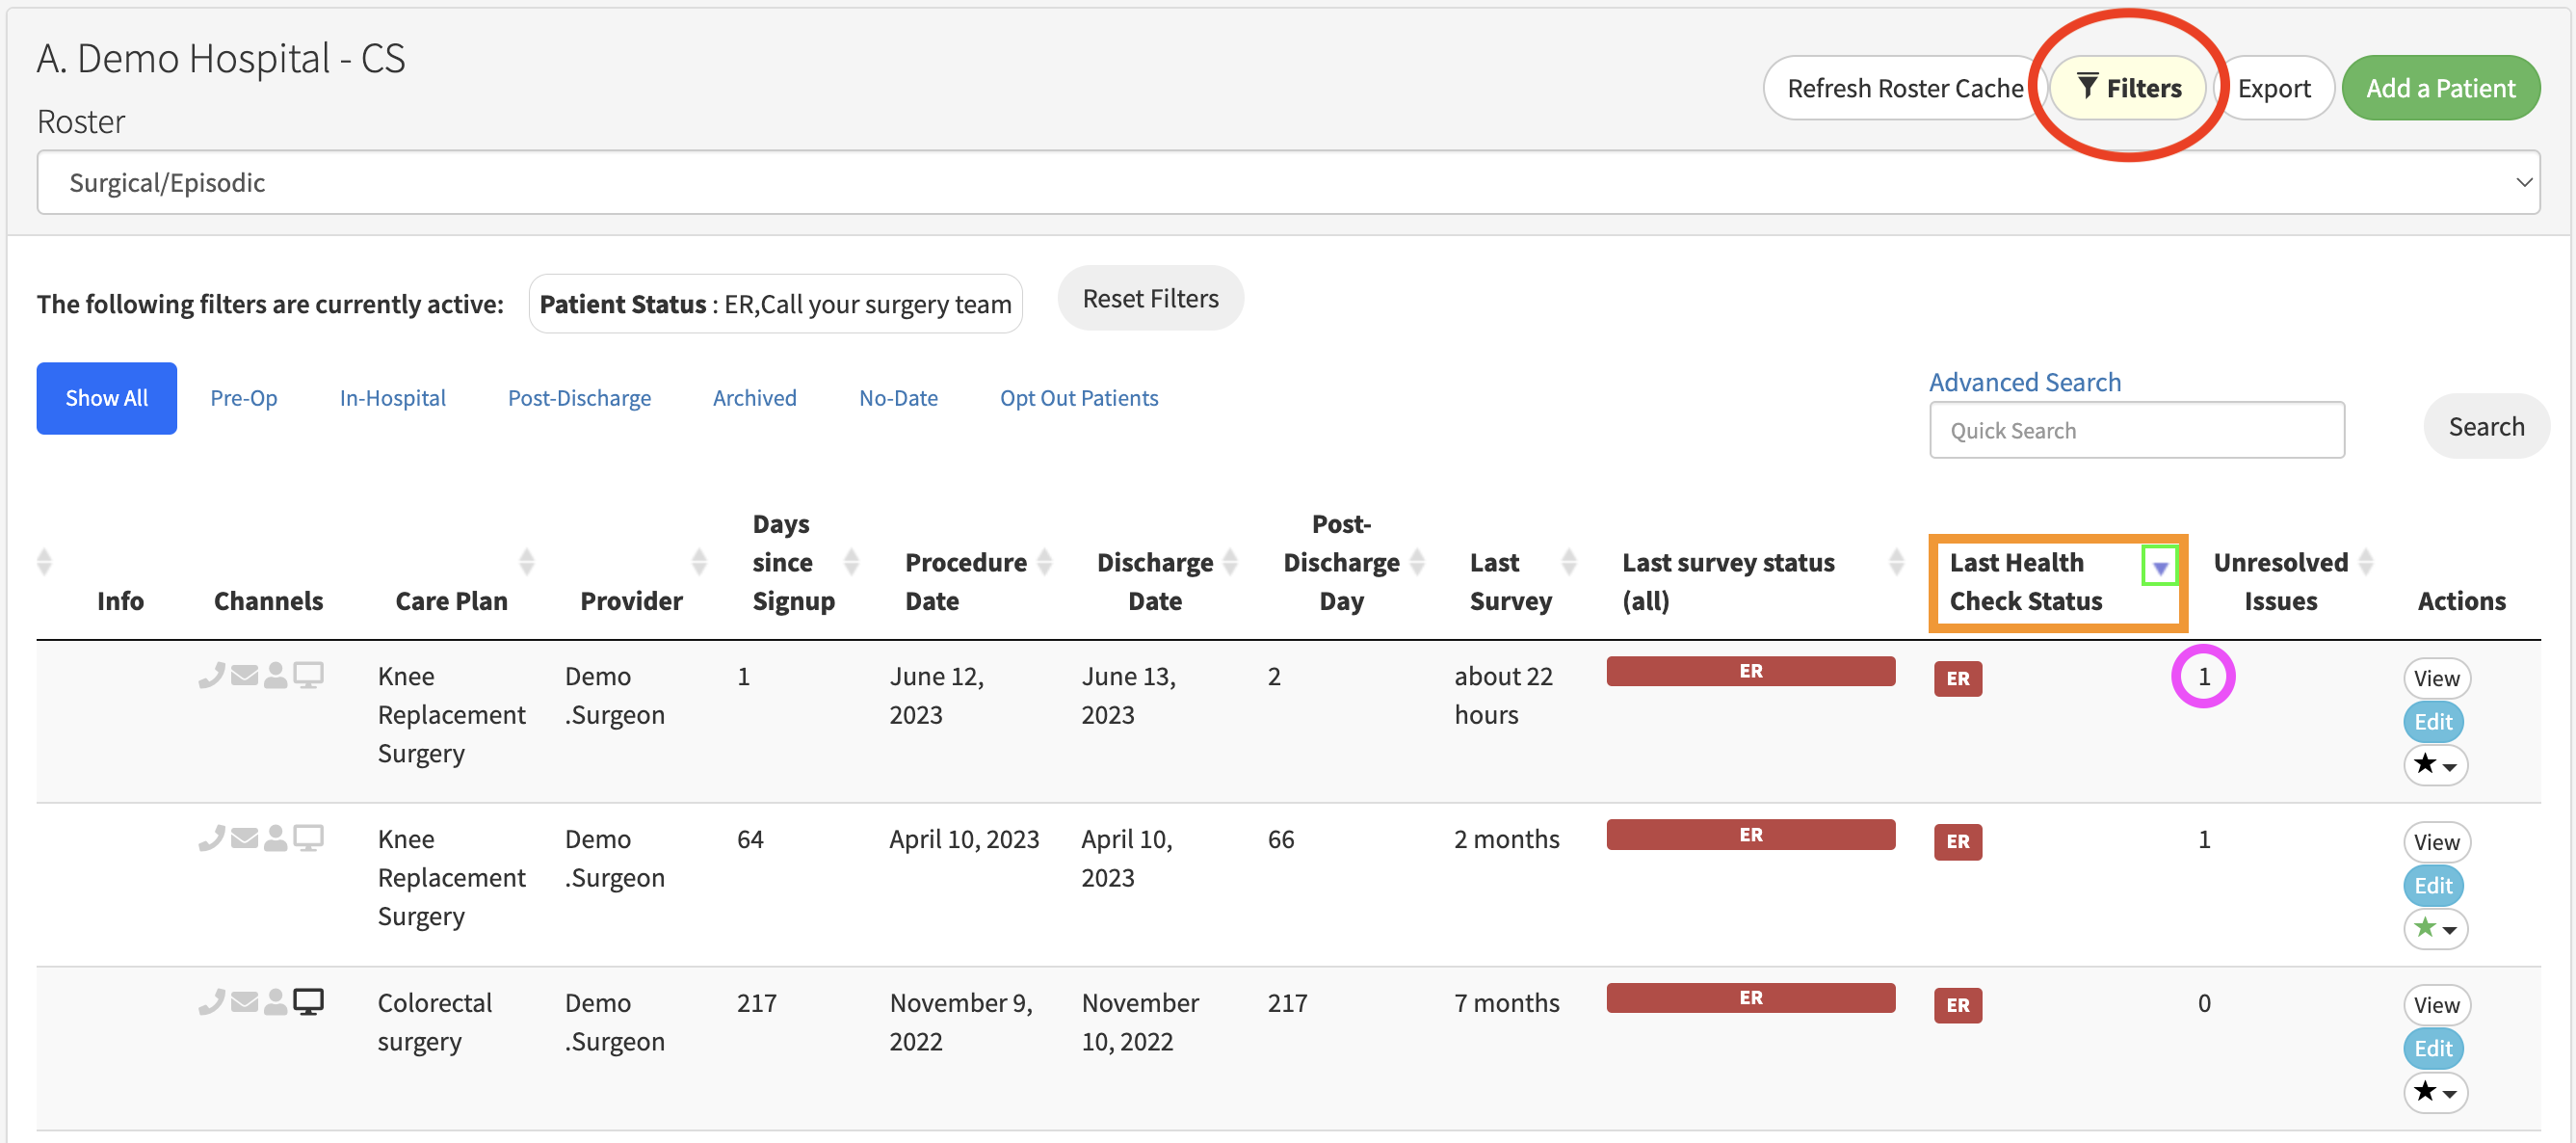Click red ER status bar in first row
The width and height of the screenshot is (2576, 1143).
pos(1750,671)
